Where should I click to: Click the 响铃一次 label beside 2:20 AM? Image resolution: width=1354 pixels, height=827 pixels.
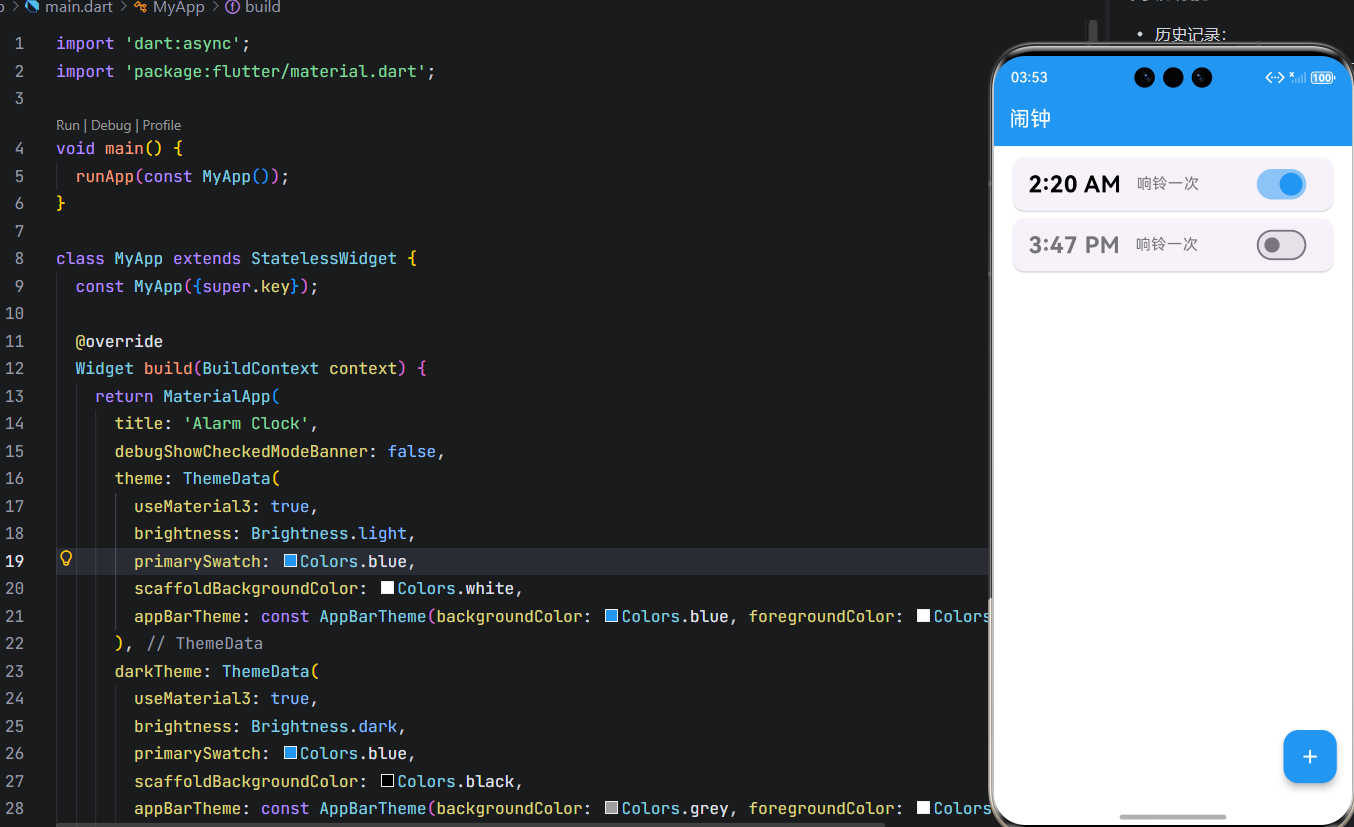1168,184
